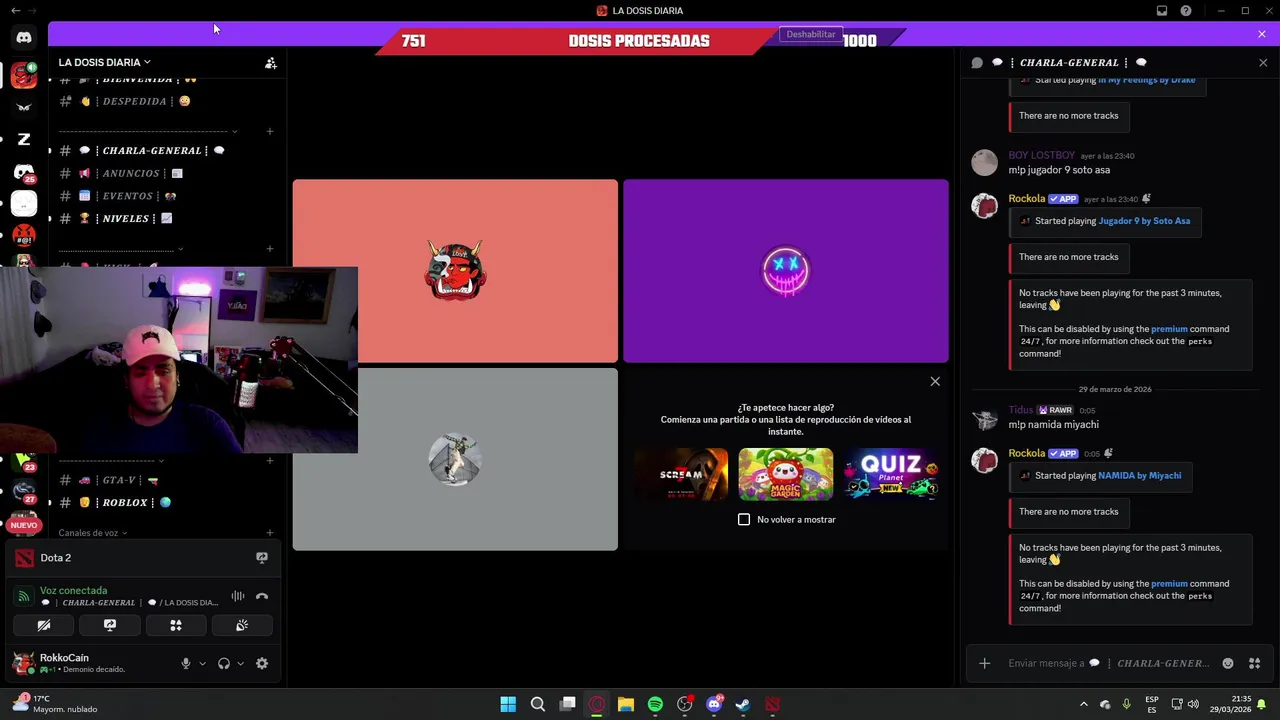
Task: Share Dota 2 screen icon
Action: (x=262, y=558)
